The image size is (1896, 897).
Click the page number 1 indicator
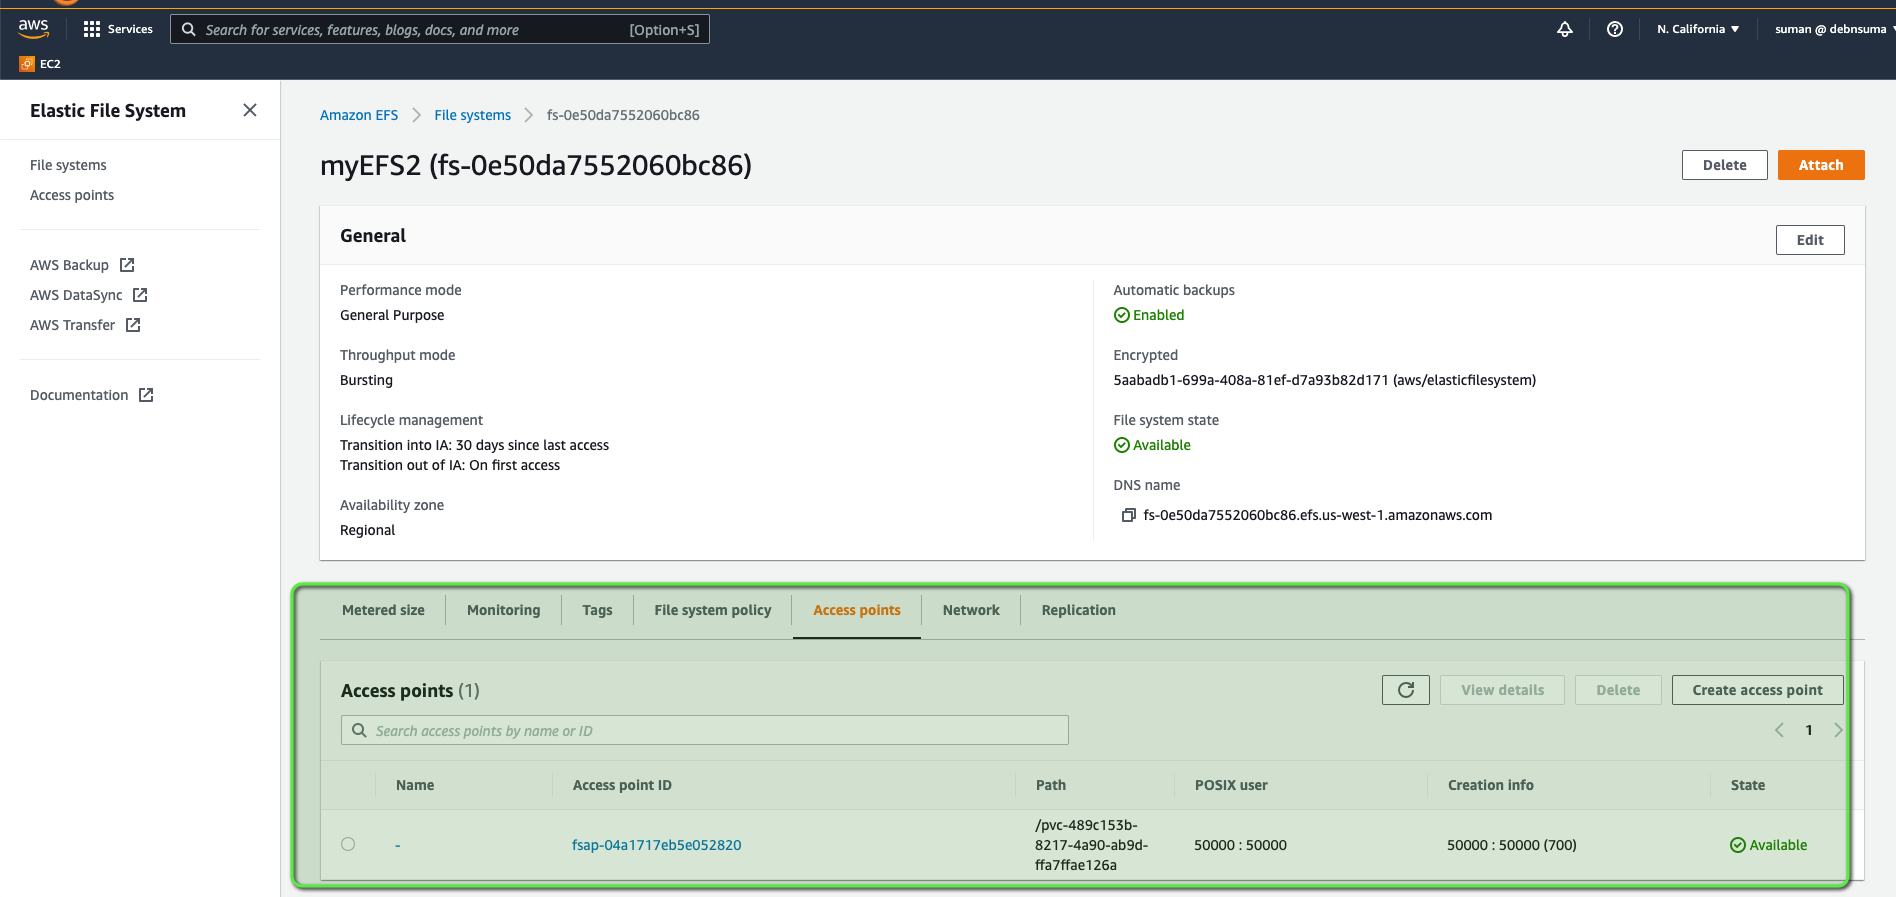pos(1809,730)
